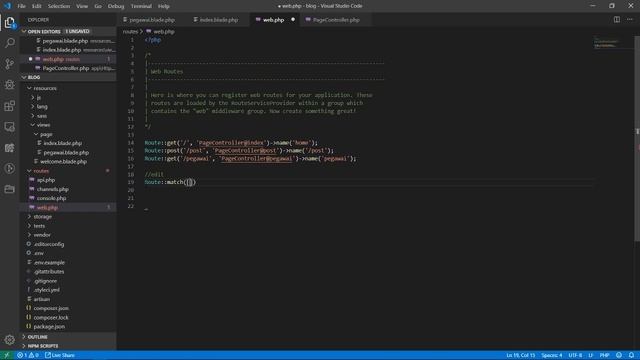Start Live Share from status bar
640x360 pixels.
(60, 355)
